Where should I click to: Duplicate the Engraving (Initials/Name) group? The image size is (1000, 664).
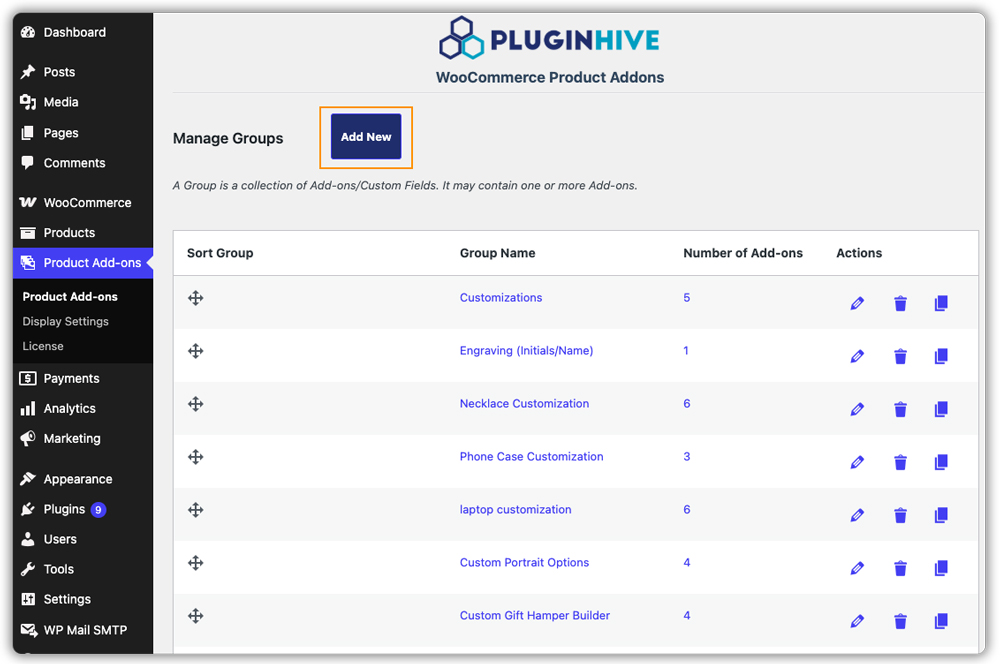pyautogui.click(x=941, y=356)
